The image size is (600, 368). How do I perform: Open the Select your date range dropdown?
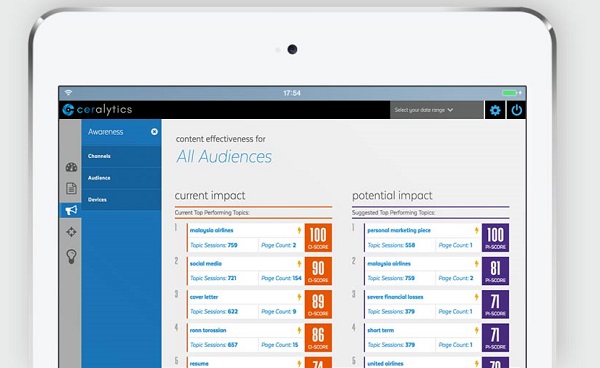pyautogui.click(x=437, y=110)
